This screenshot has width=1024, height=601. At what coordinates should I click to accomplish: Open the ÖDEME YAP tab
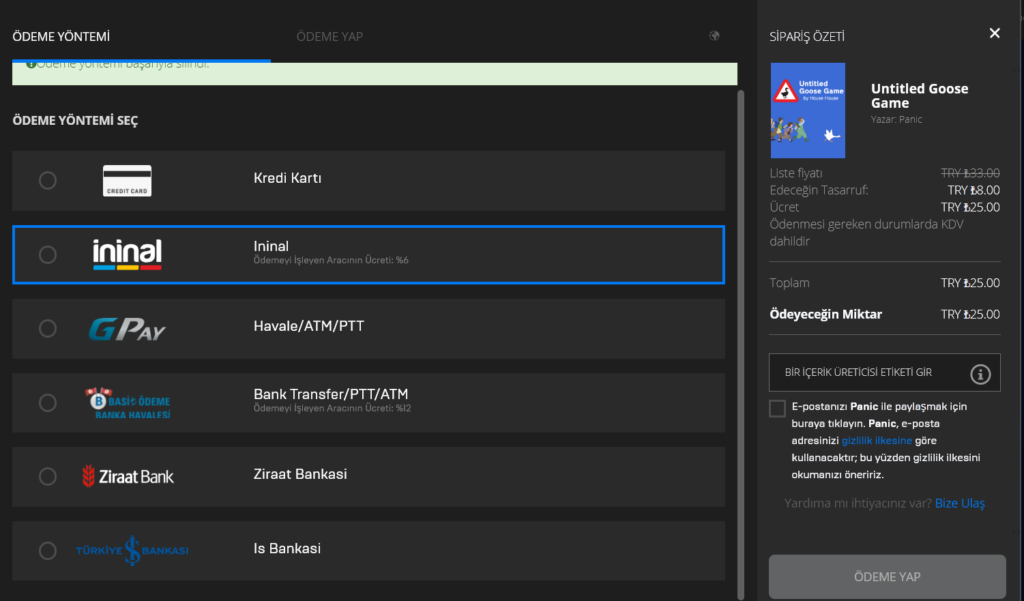point(330,37)
